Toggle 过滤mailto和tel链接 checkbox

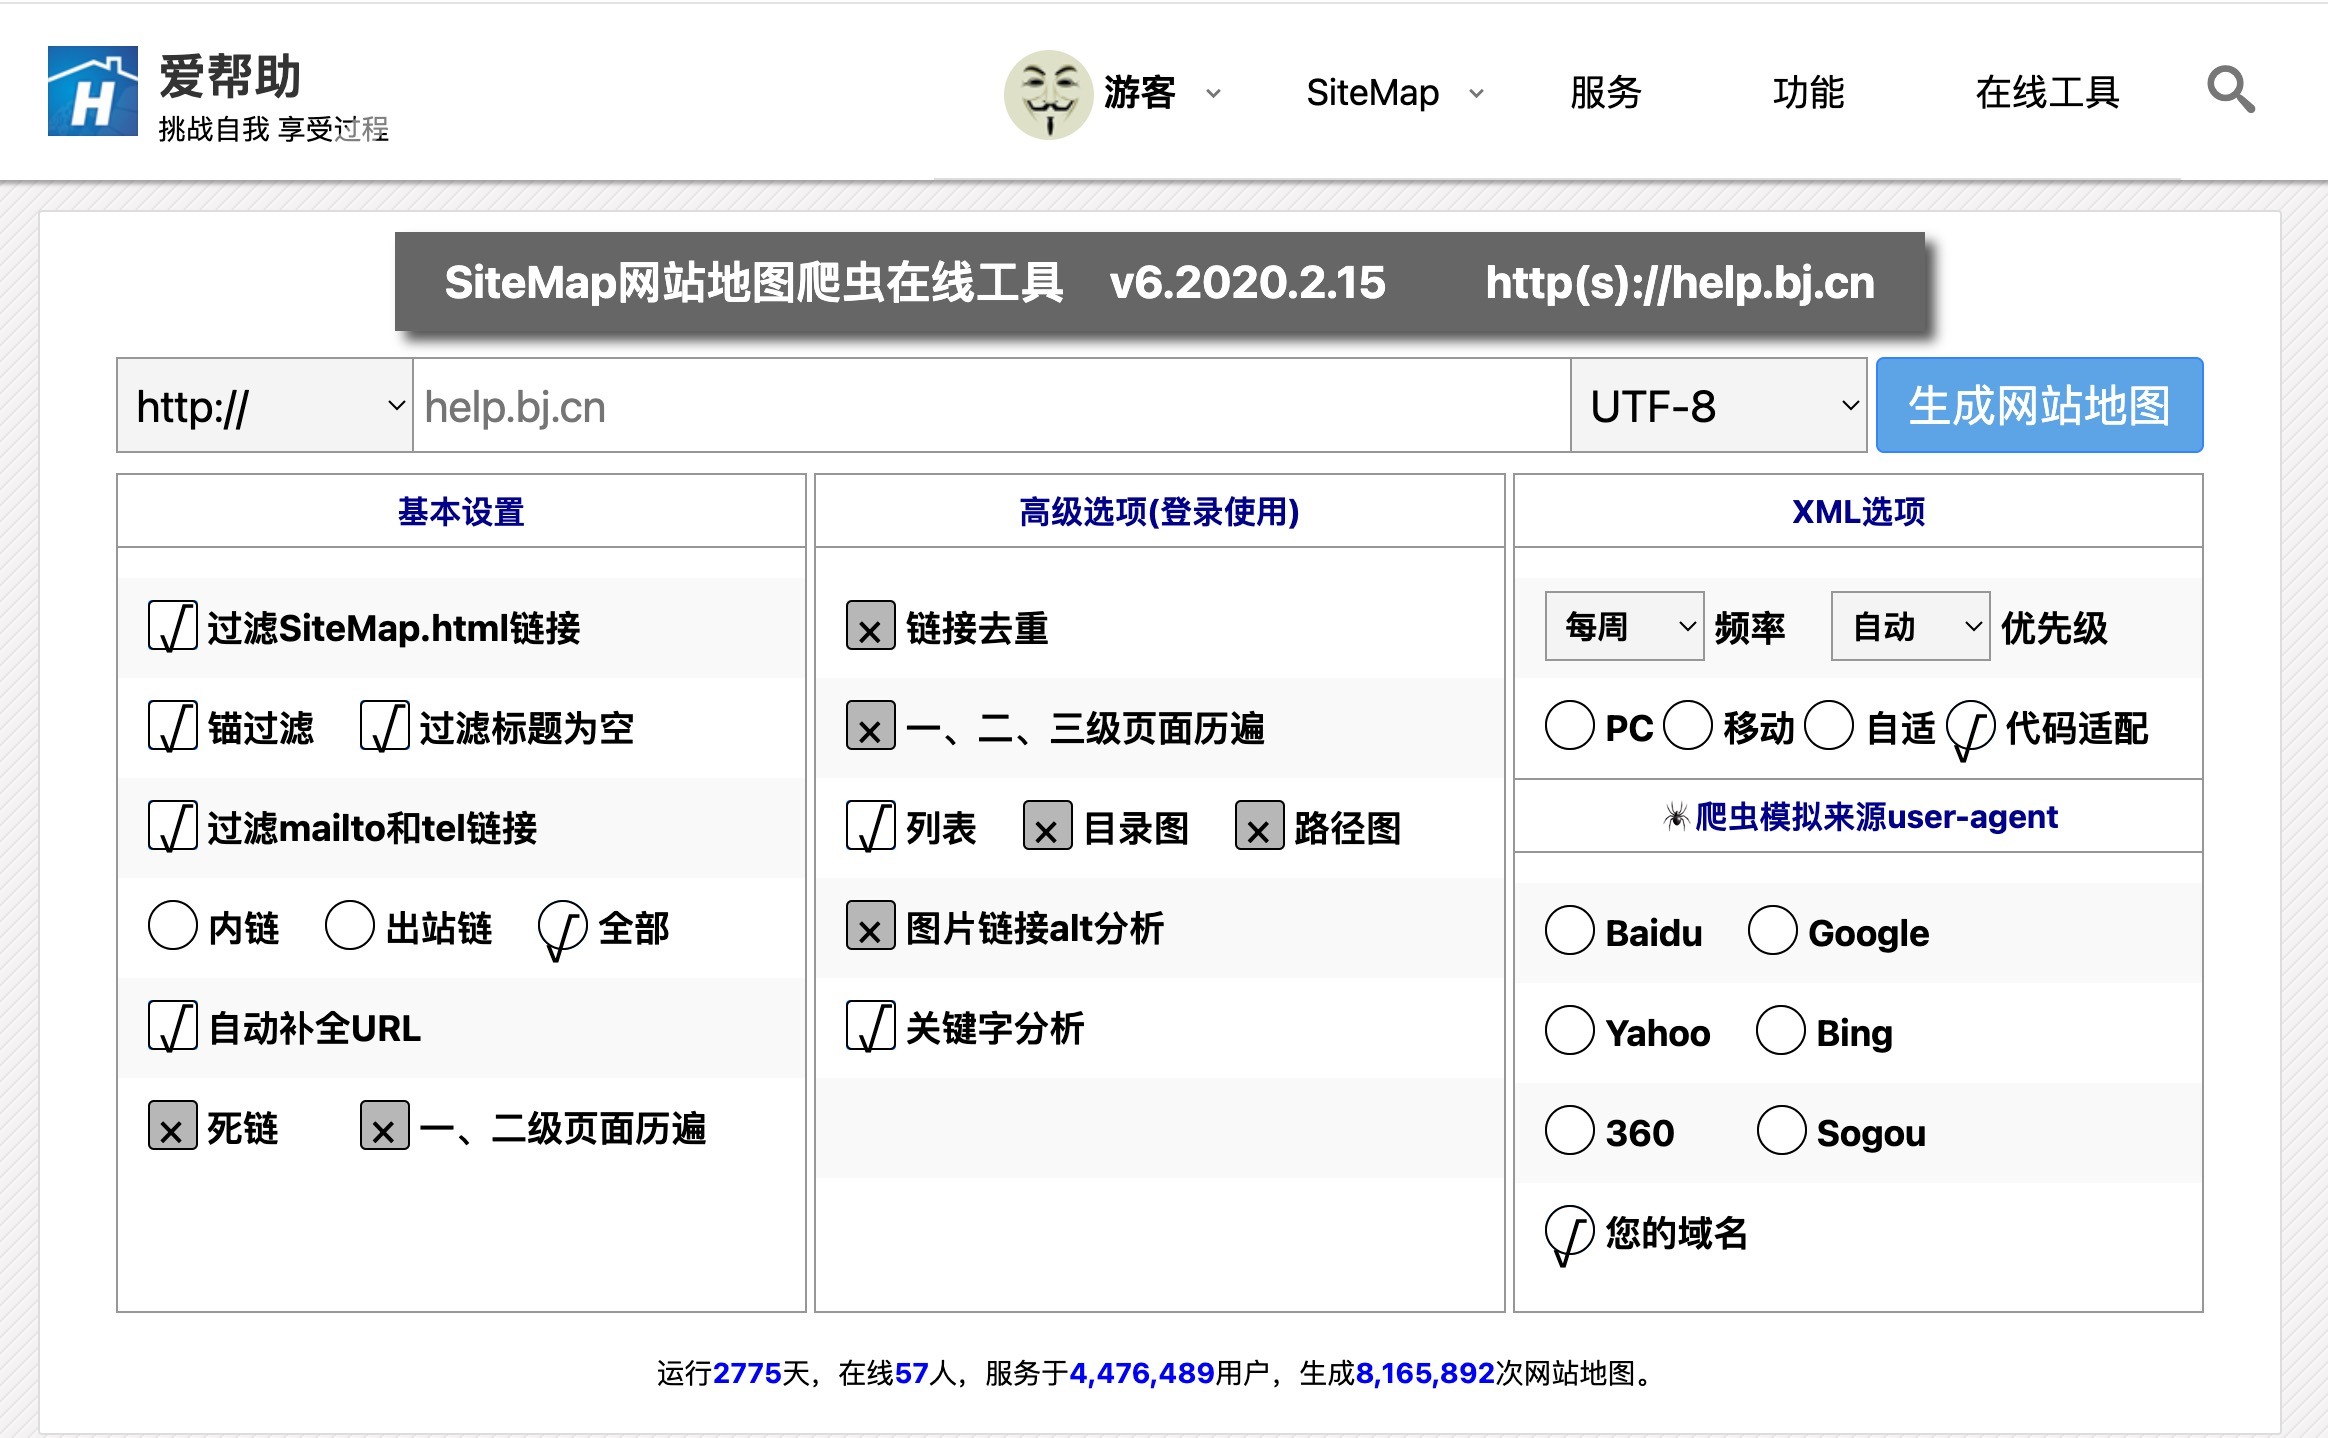[172, 827]
